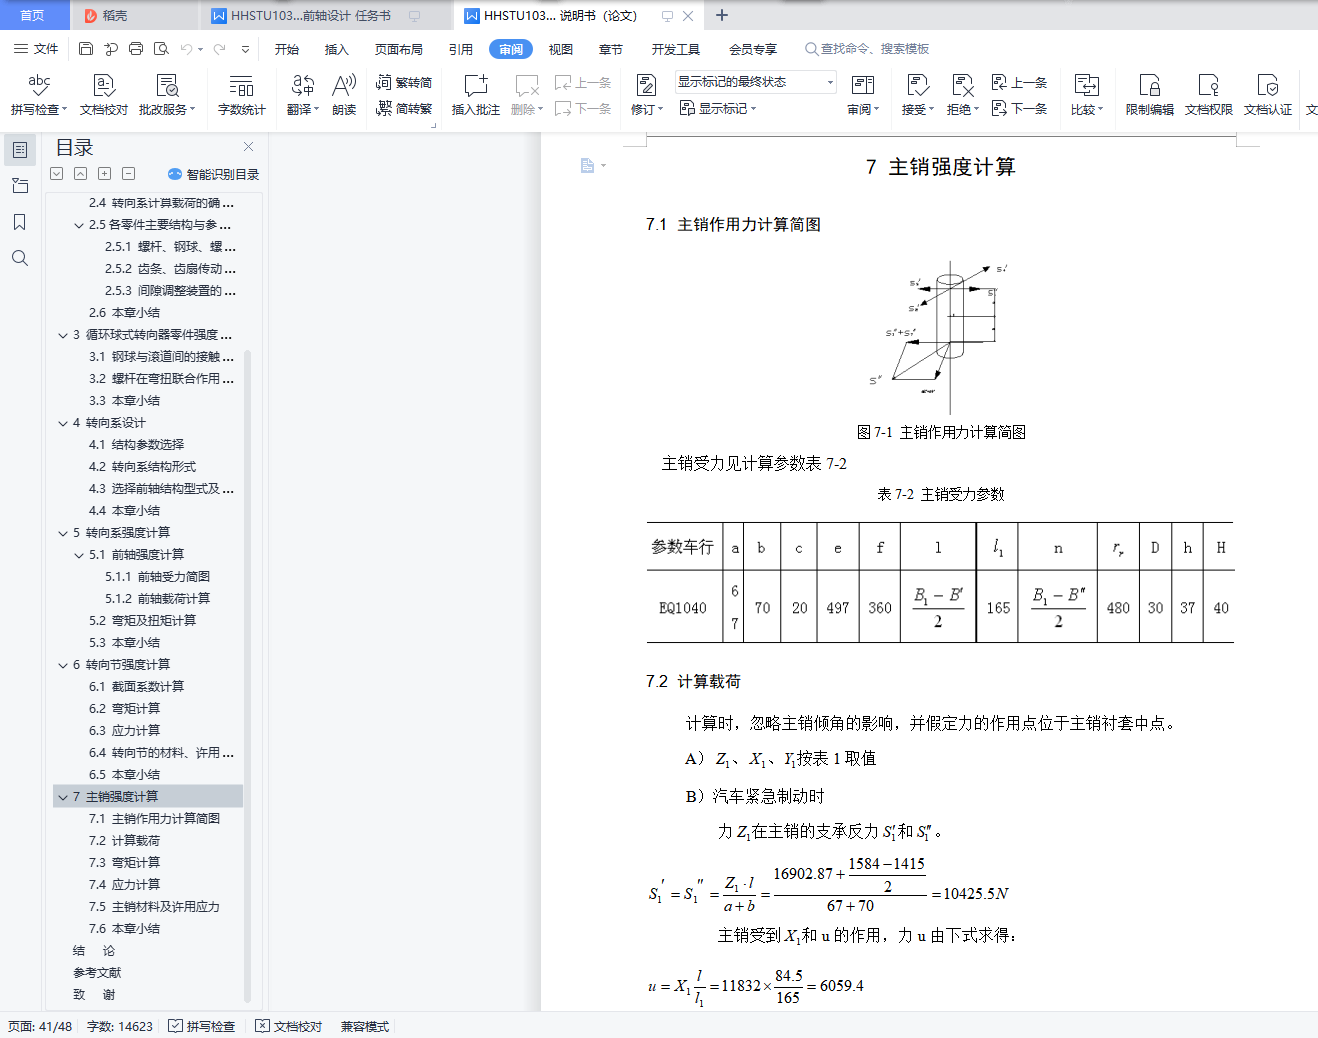Select the outline view icon in left sidebar
Image resolution: width=1318 pixels, height=1038 pixels.
pyautogui.click(x=19, y=150)
